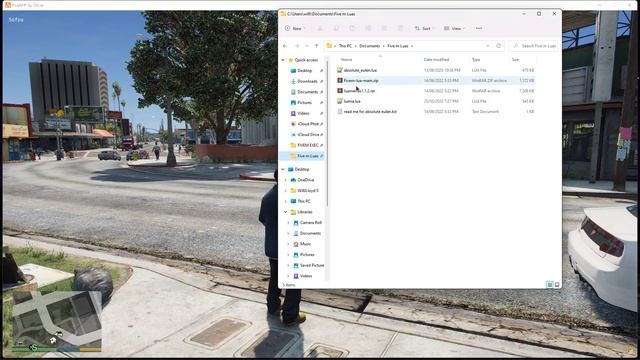
Task: Open the New item menu in Explorer
Action: (295, 28)
